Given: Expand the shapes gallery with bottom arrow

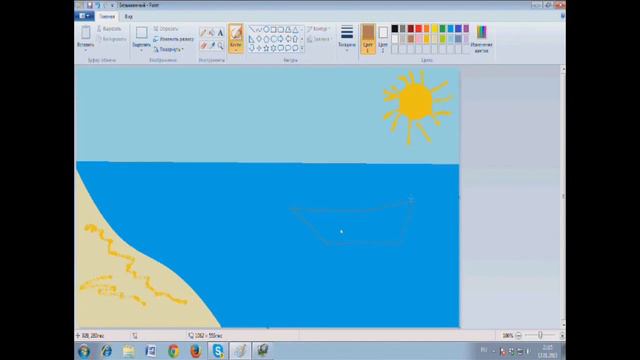Looking at the screenshot, I should click(x=302, y=48).
